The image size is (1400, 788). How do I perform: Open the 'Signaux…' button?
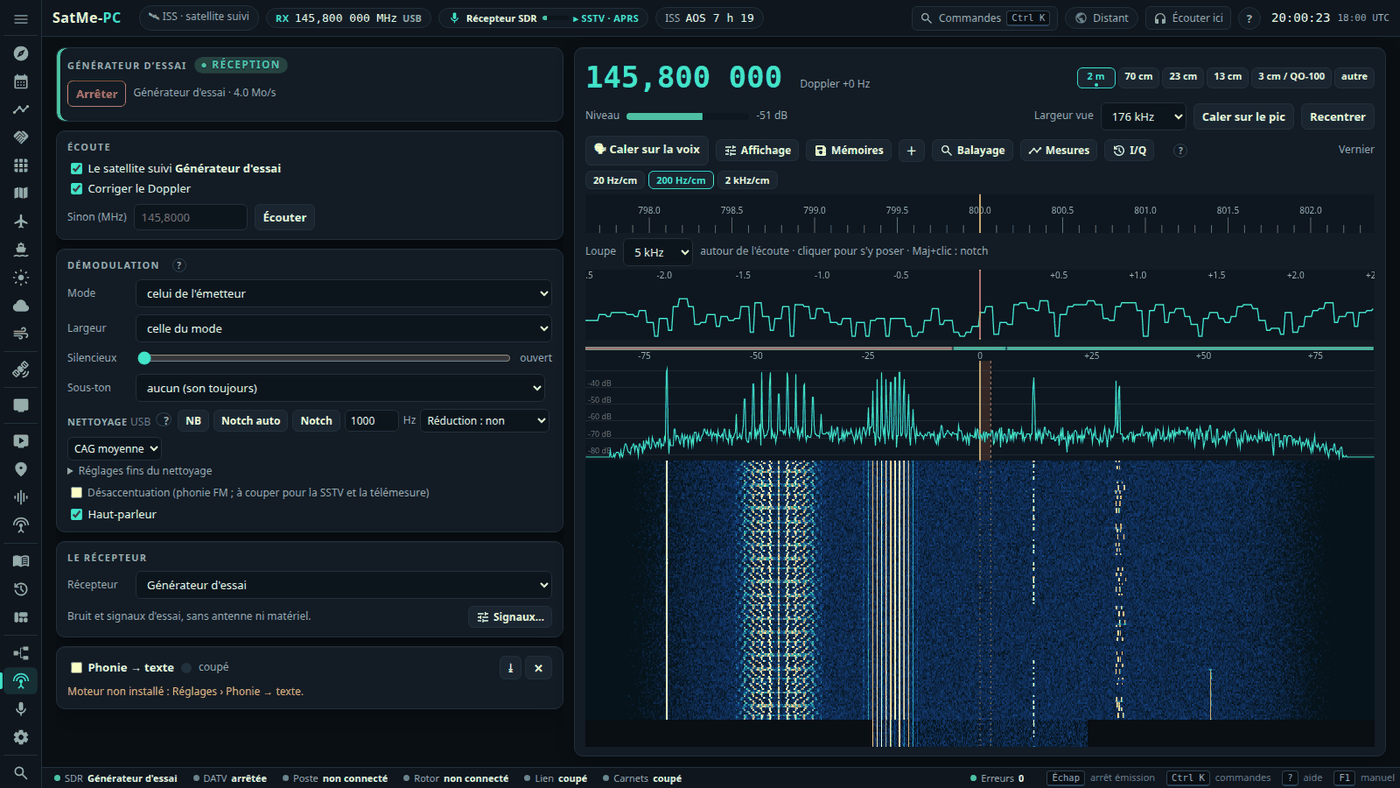[510, 617]
